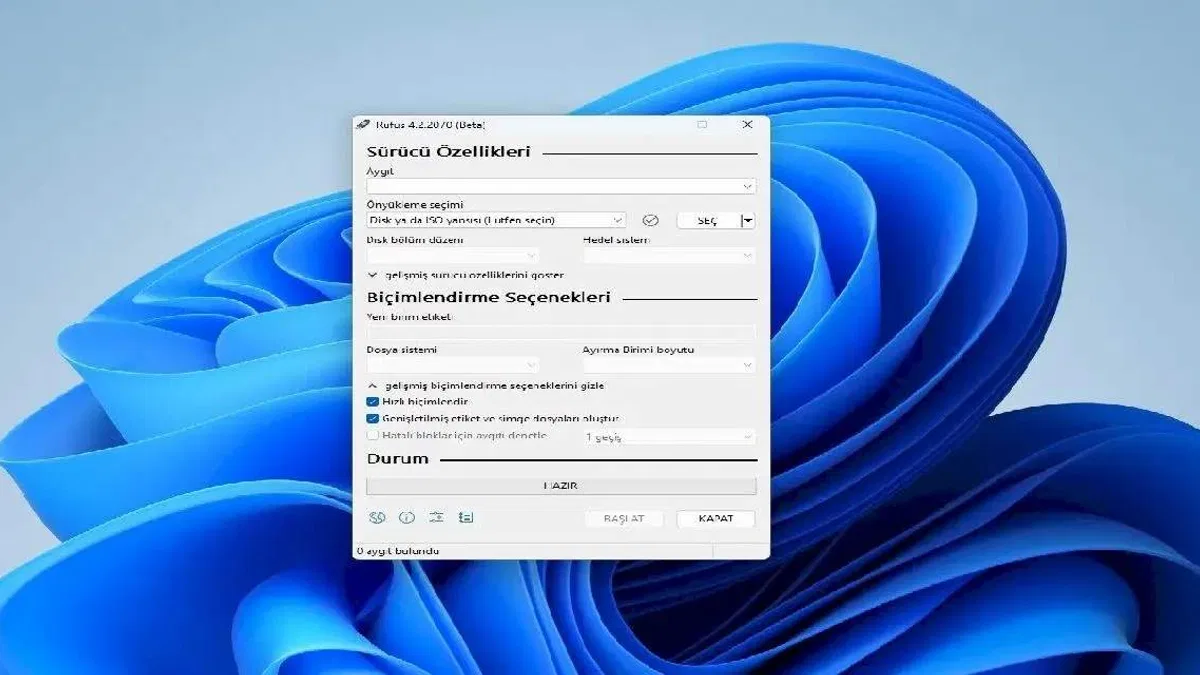1200x675 pixels.
Task: Open Dosya sistemi dropdown
Action: (453, 366)
